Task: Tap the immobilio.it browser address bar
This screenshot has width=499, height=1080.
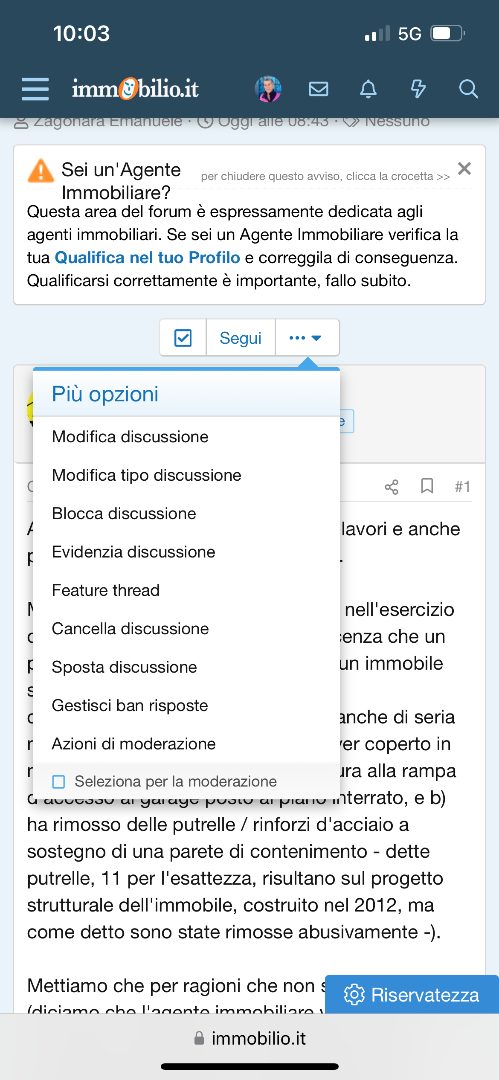Action: (250, 1038)
